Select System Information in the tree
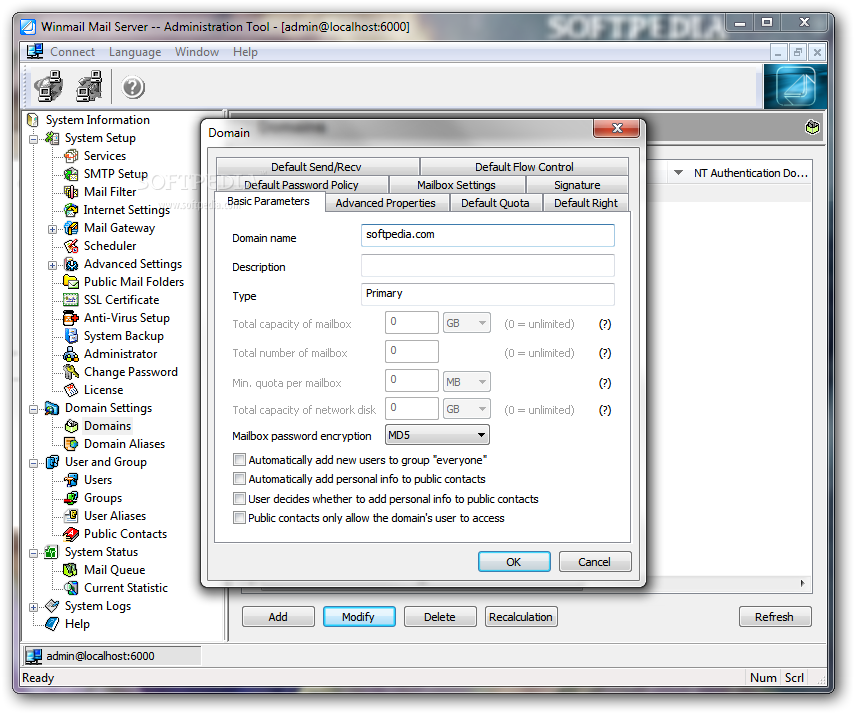The image size is (855, 714). [98, 120]
